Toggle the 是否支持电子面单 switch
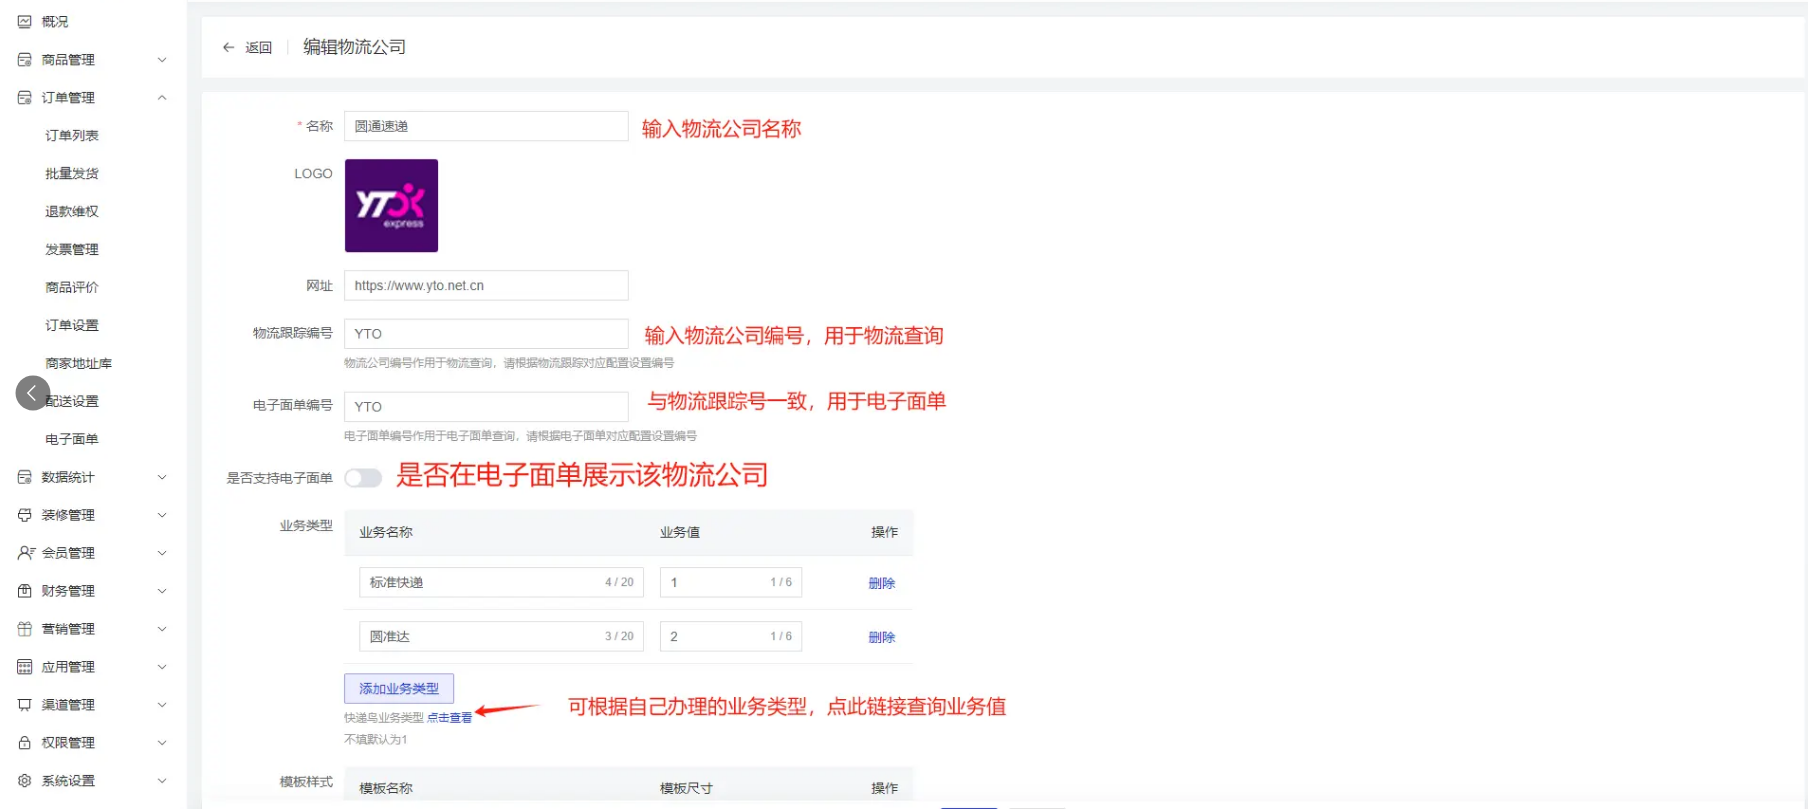 [x=363, y=478]
